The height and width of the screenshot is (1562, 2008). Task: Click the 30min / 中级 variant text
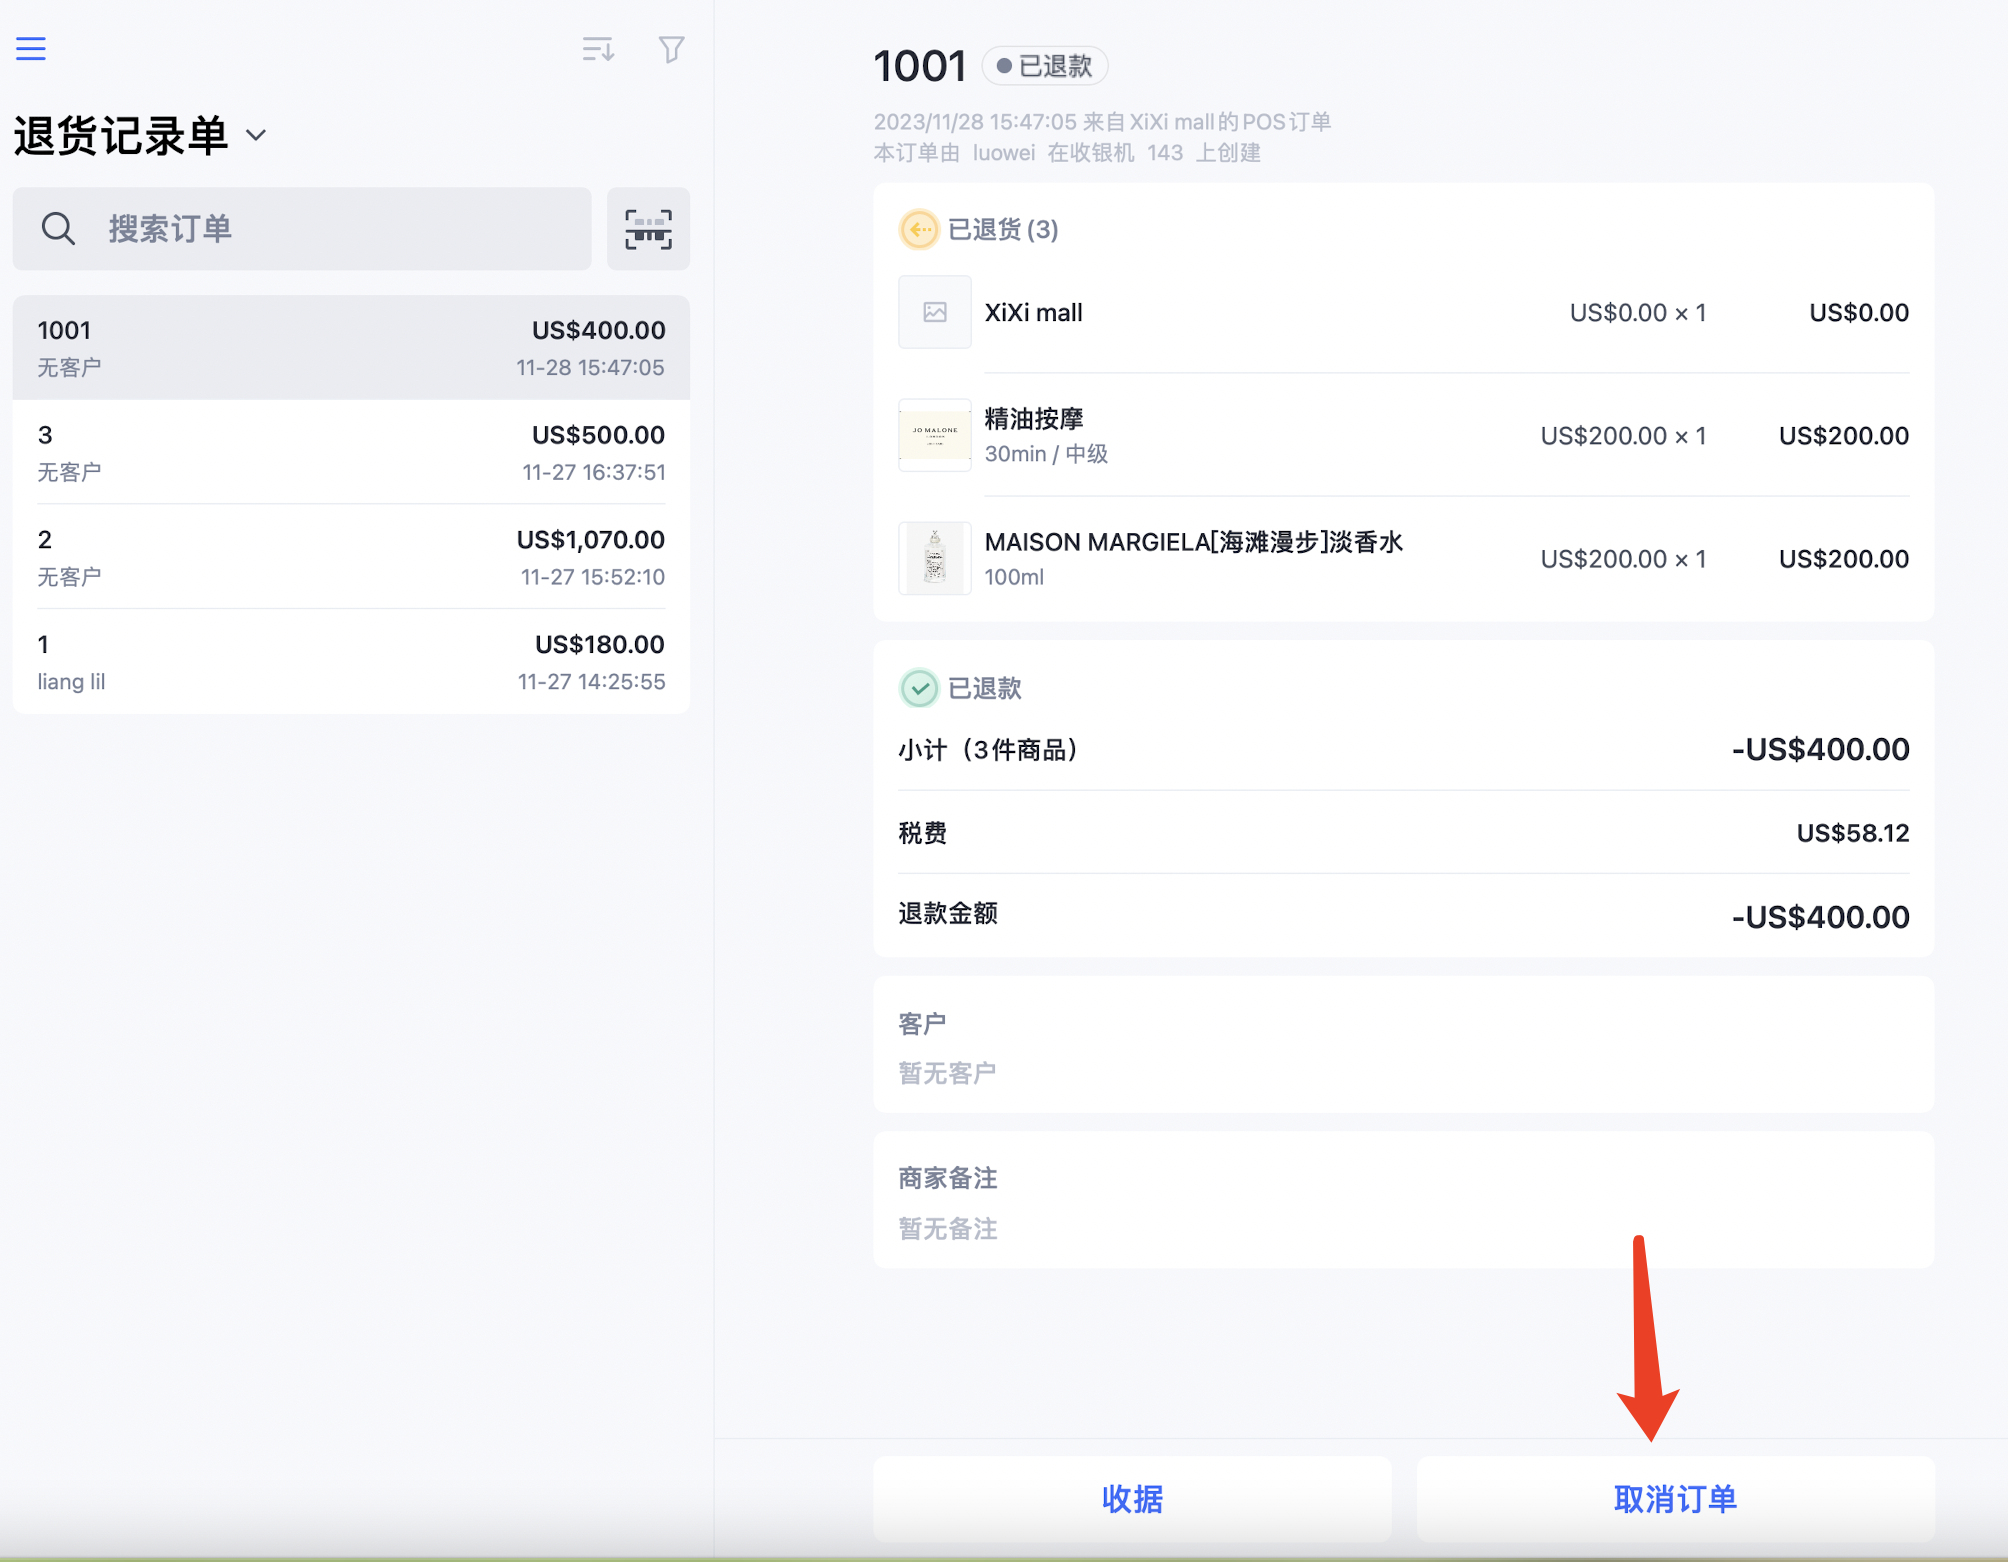click(1046, 454)
